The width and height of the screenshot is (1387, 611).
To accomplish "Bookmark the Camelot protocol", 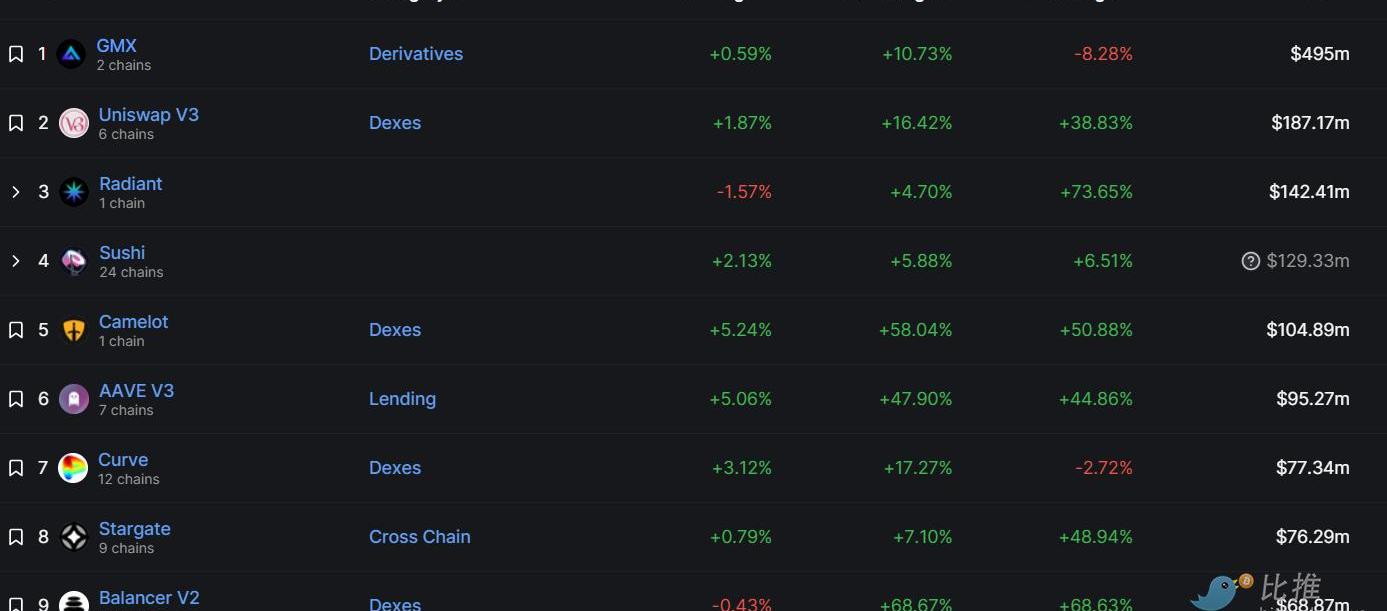I will click(16, 330).
